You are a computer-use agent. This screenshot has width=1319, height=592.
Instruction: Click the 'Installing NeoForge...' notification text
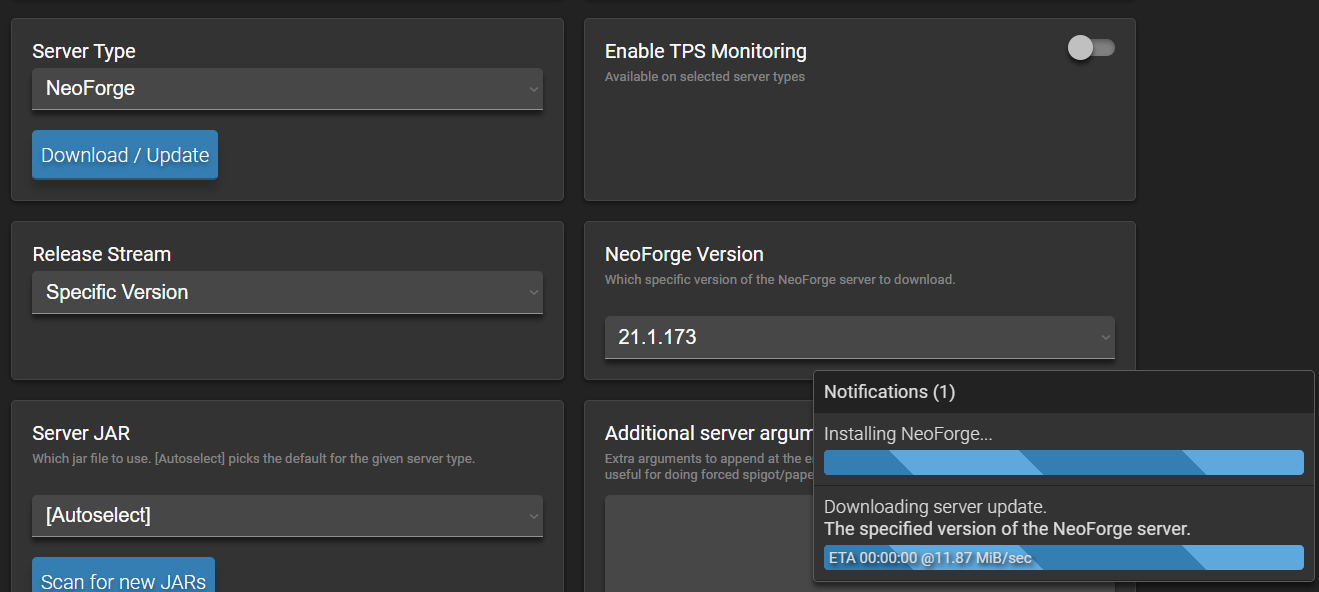(x=908, y=434)
